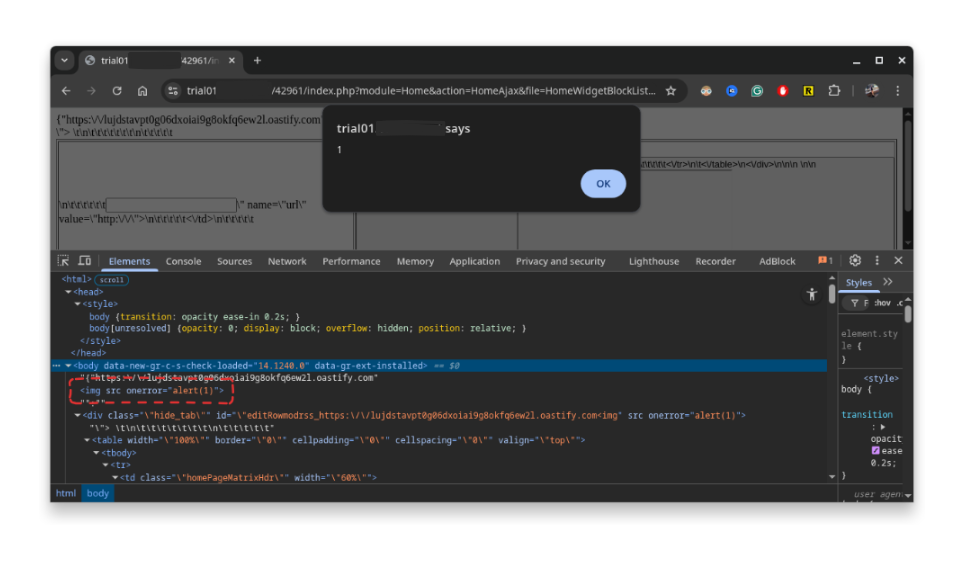Open Privacy and security tab
Viewport: 963px width, 563px height.
coord(560,262)
